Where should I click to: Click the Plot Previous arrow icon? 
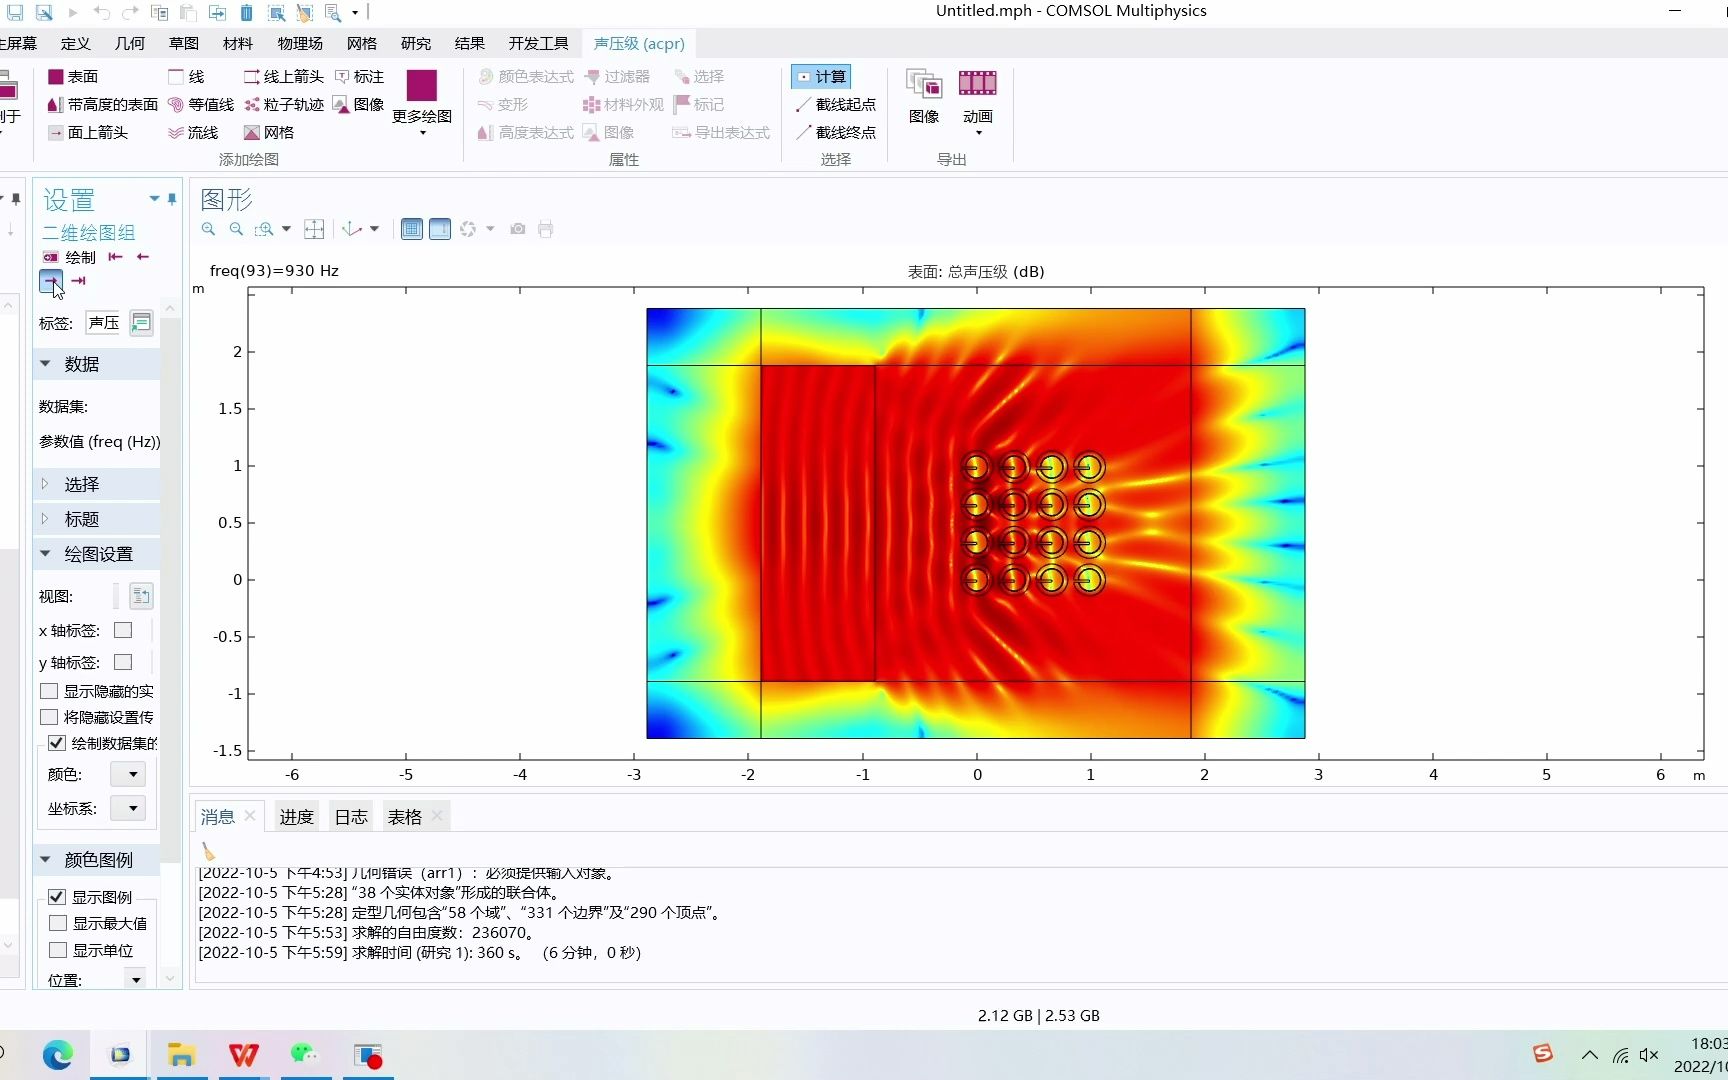tap(143, 257)
